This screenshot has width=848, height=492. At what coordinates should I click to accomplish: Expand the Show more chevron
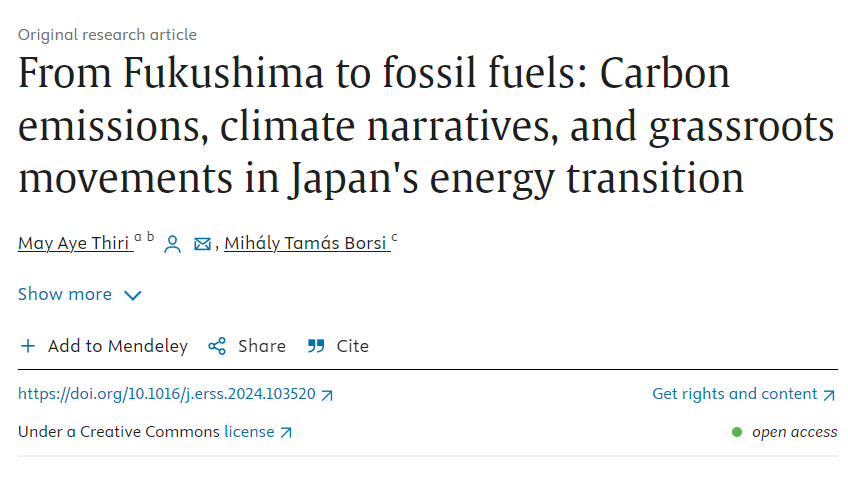click(x=133, y=295)
